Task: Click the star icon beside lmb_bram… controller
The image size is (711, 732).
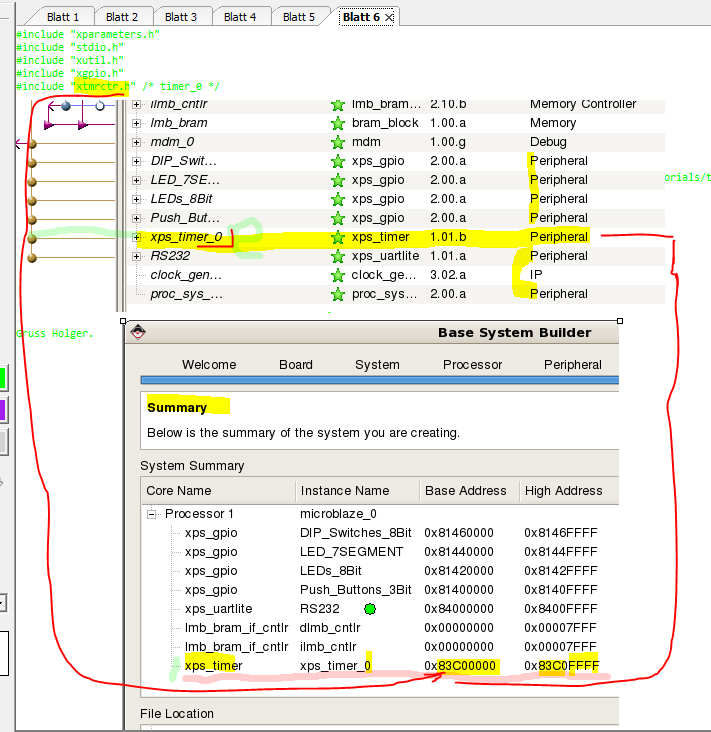Action: (338, 105)
